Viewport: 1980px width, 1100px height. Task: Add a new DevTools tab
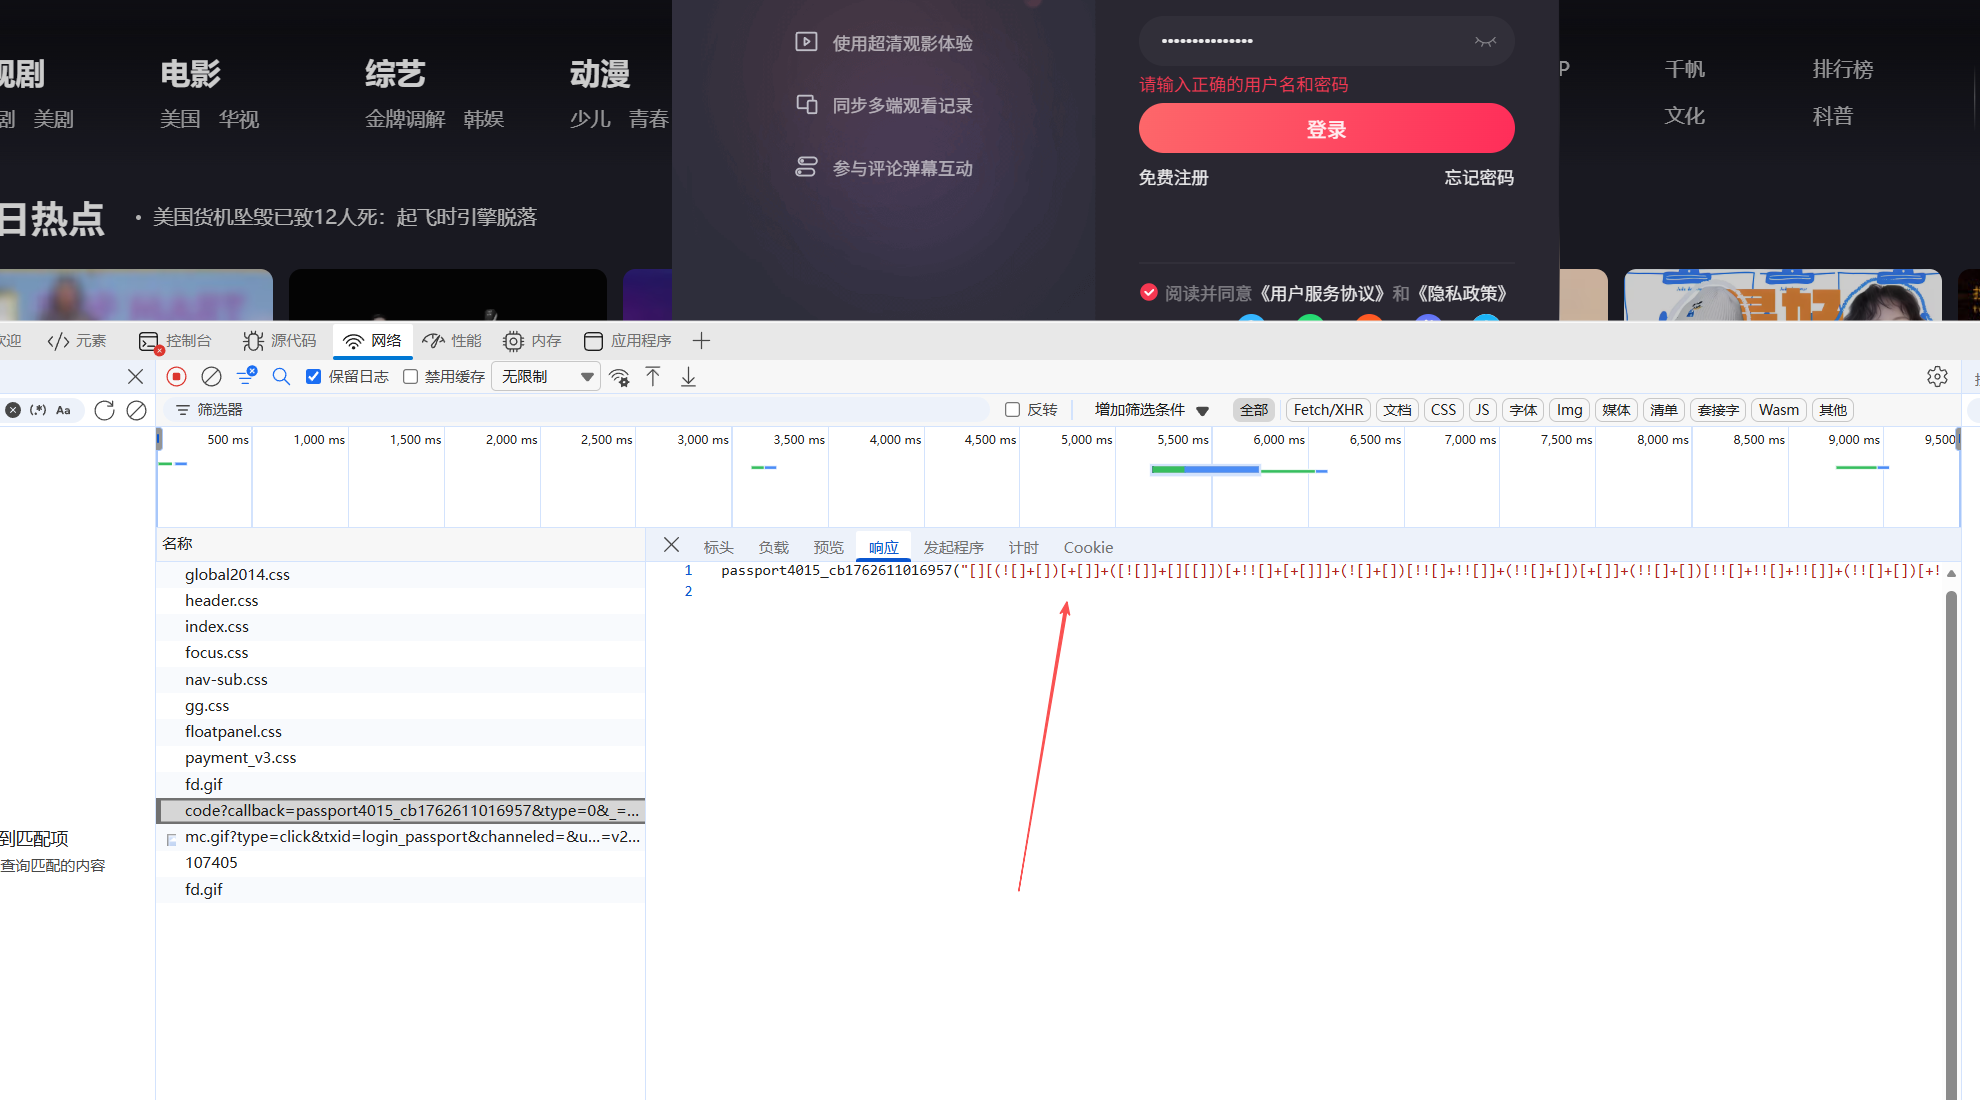(701, 341)
